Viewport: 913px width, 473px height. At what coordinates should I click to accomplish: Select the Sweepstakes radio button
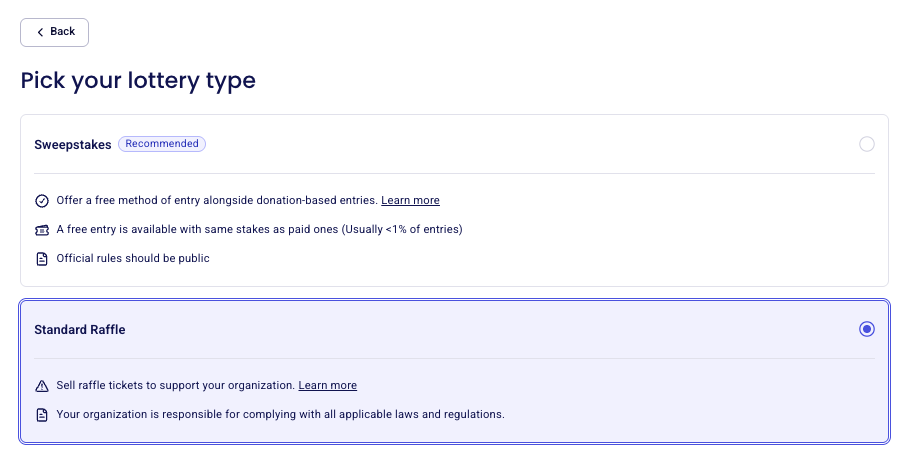point(866,144)
